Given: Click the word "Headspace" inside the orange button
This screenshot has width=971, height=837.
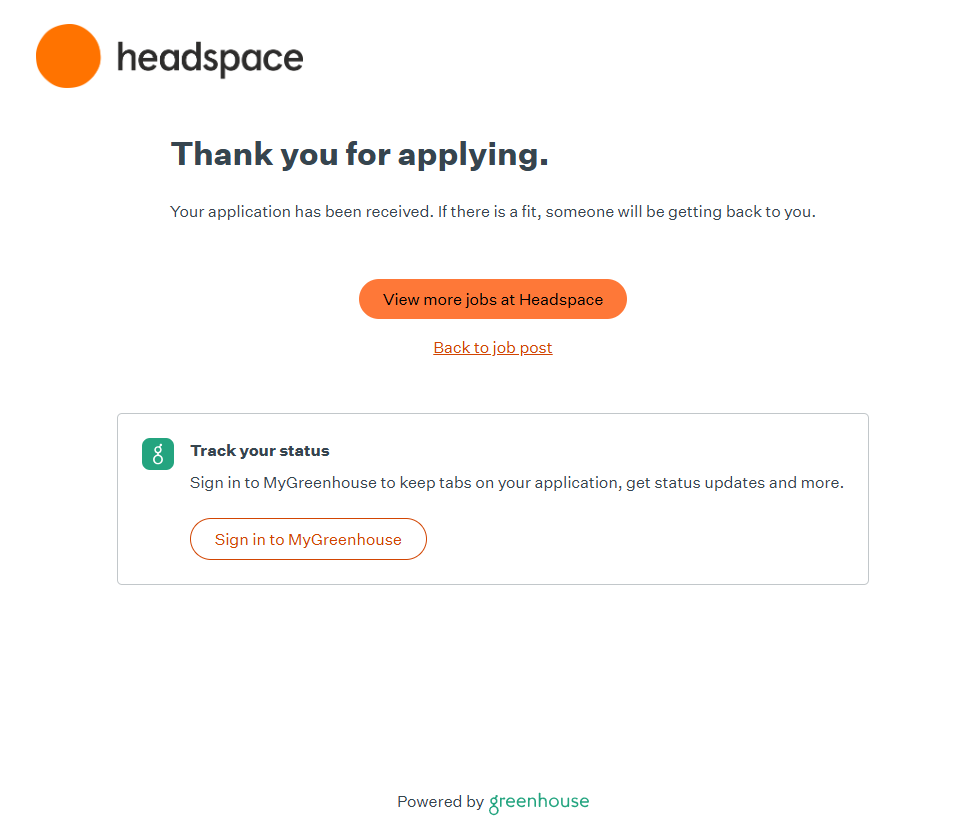Looking at the screenshot, I should coord(561,300).
